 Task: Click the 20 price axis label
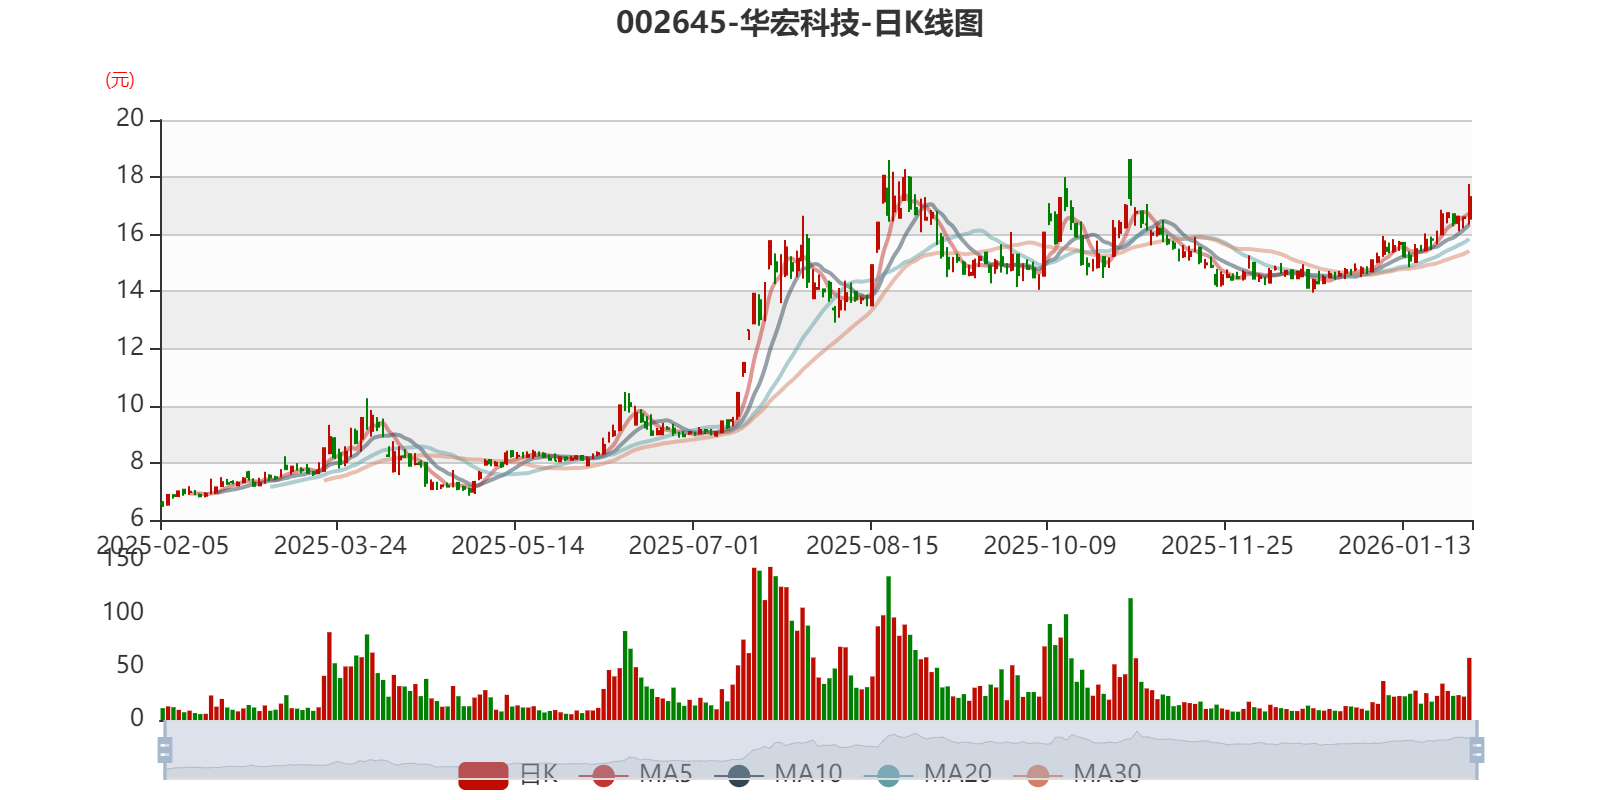tap(130, 118)
